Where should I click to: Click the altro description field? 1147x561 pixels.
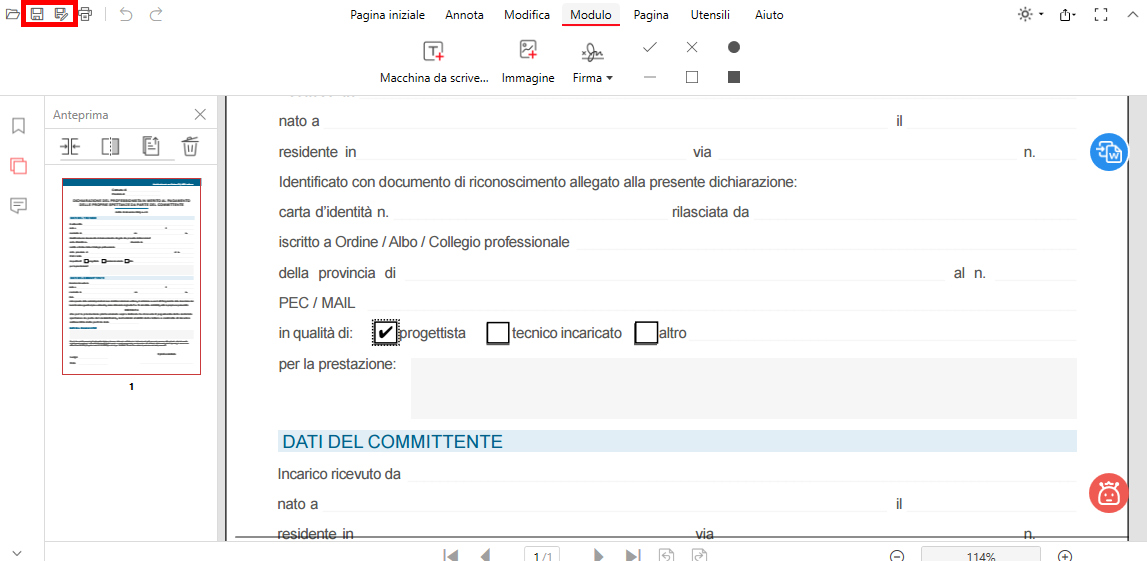point(884,333)
